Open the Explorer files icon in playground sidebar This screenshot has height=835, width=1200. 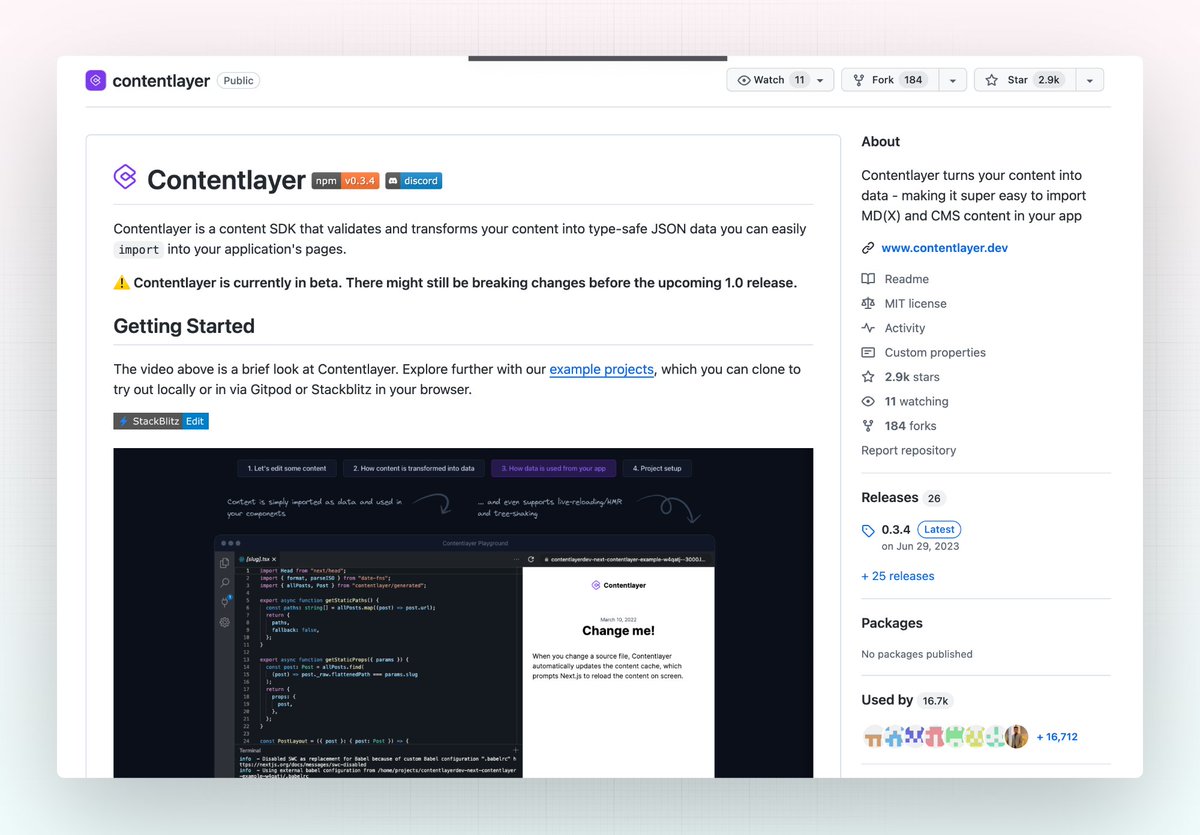[225, 563]
